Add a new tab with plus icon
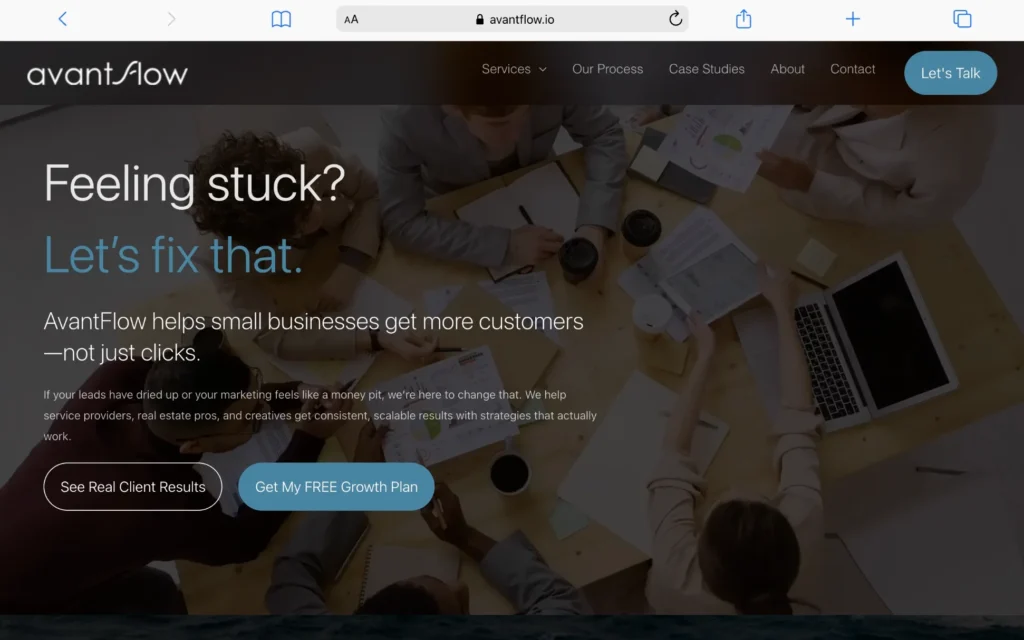This screenshot has width=1024, height=640. click(852, 19)
